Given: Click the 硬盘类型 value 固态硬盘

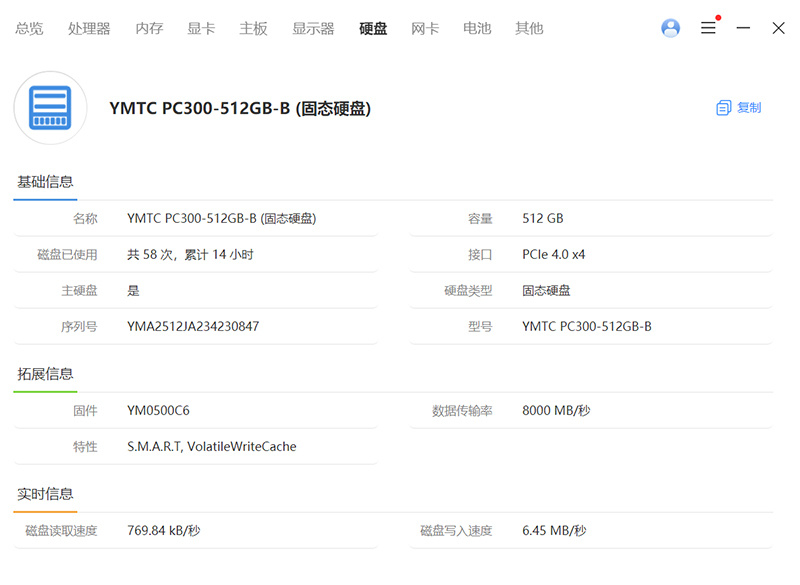Looking at the screenshot, I should point(546,291).
